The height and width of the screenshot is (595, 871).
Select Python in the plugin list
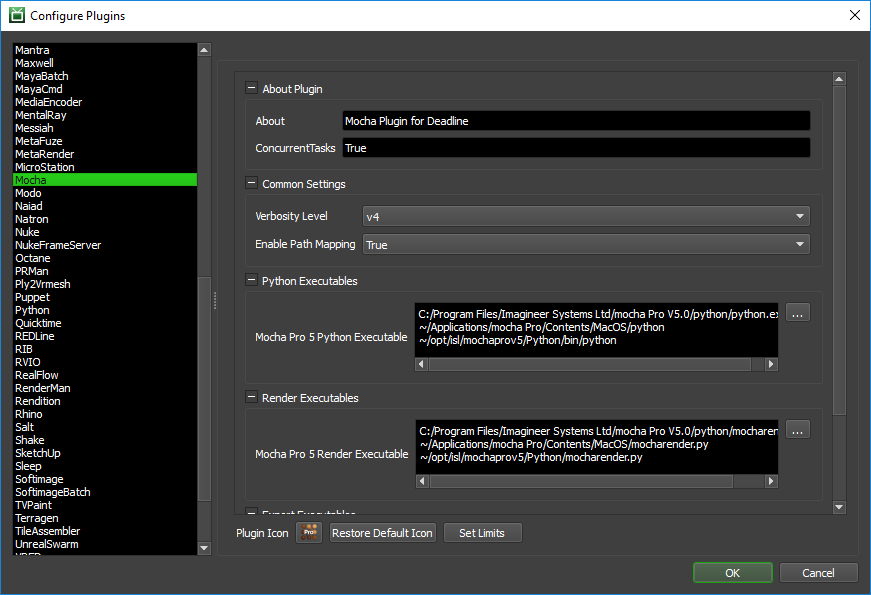pyautogui.click(x=32, y=310)
